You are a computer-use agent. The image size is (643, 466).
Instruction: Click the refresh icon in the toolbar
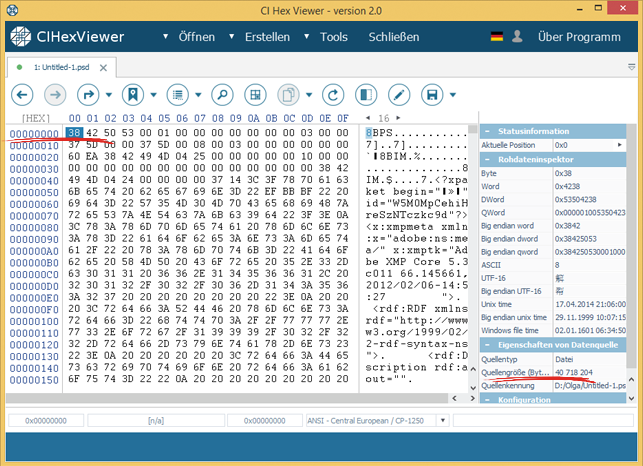coord(331,95)
